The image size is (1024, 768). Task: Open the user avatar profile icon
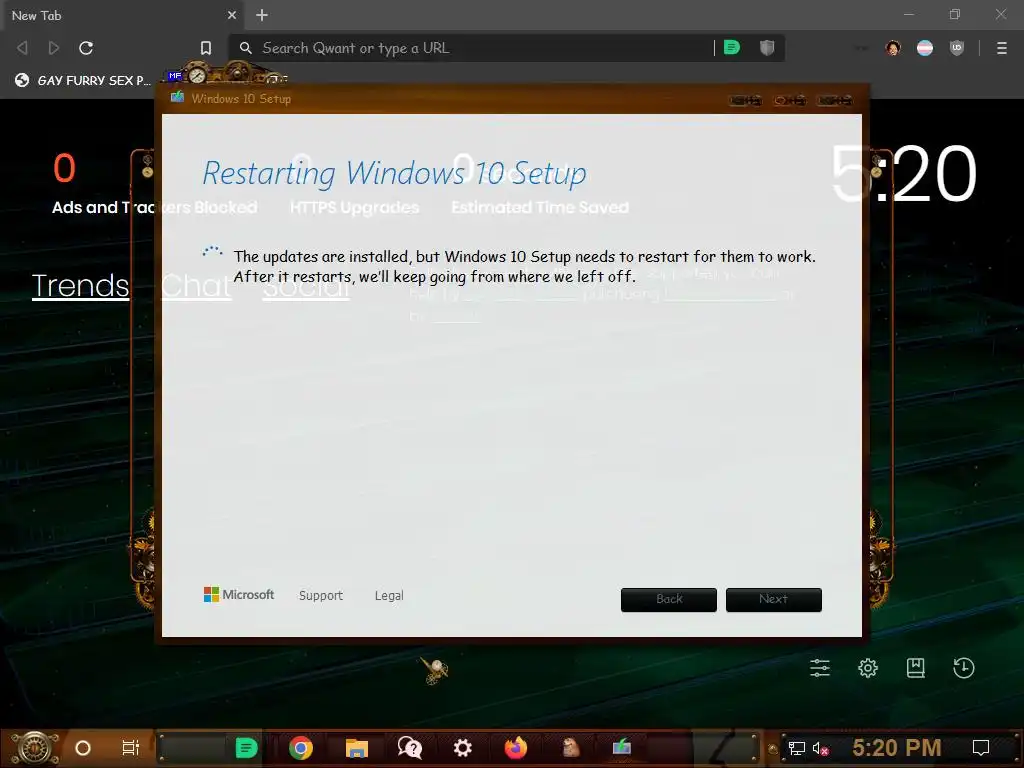point(893,48)
